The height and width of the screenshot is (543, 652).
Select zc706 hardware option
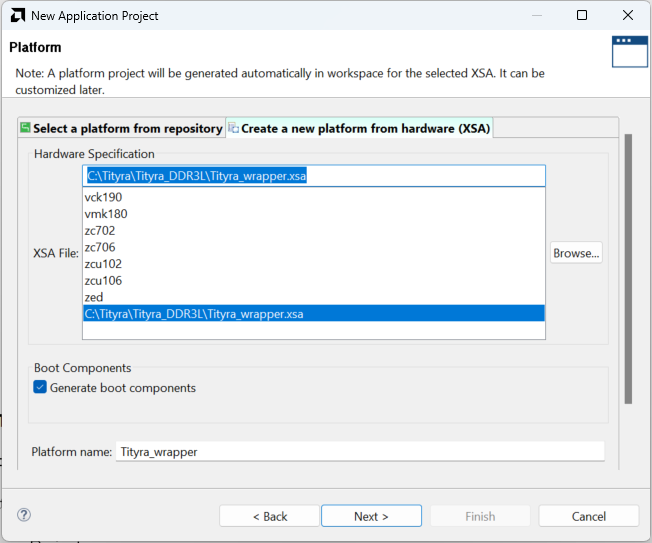[x=101, y=247]
